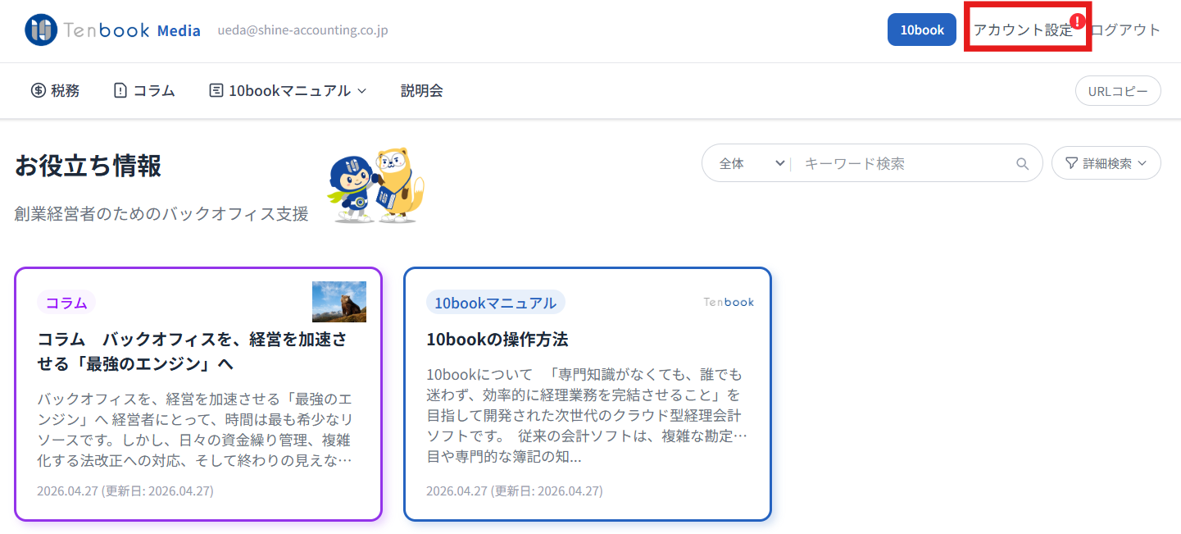1181x534 pixels.
Task: Click the blue 10book button
Action: [922, 30]
